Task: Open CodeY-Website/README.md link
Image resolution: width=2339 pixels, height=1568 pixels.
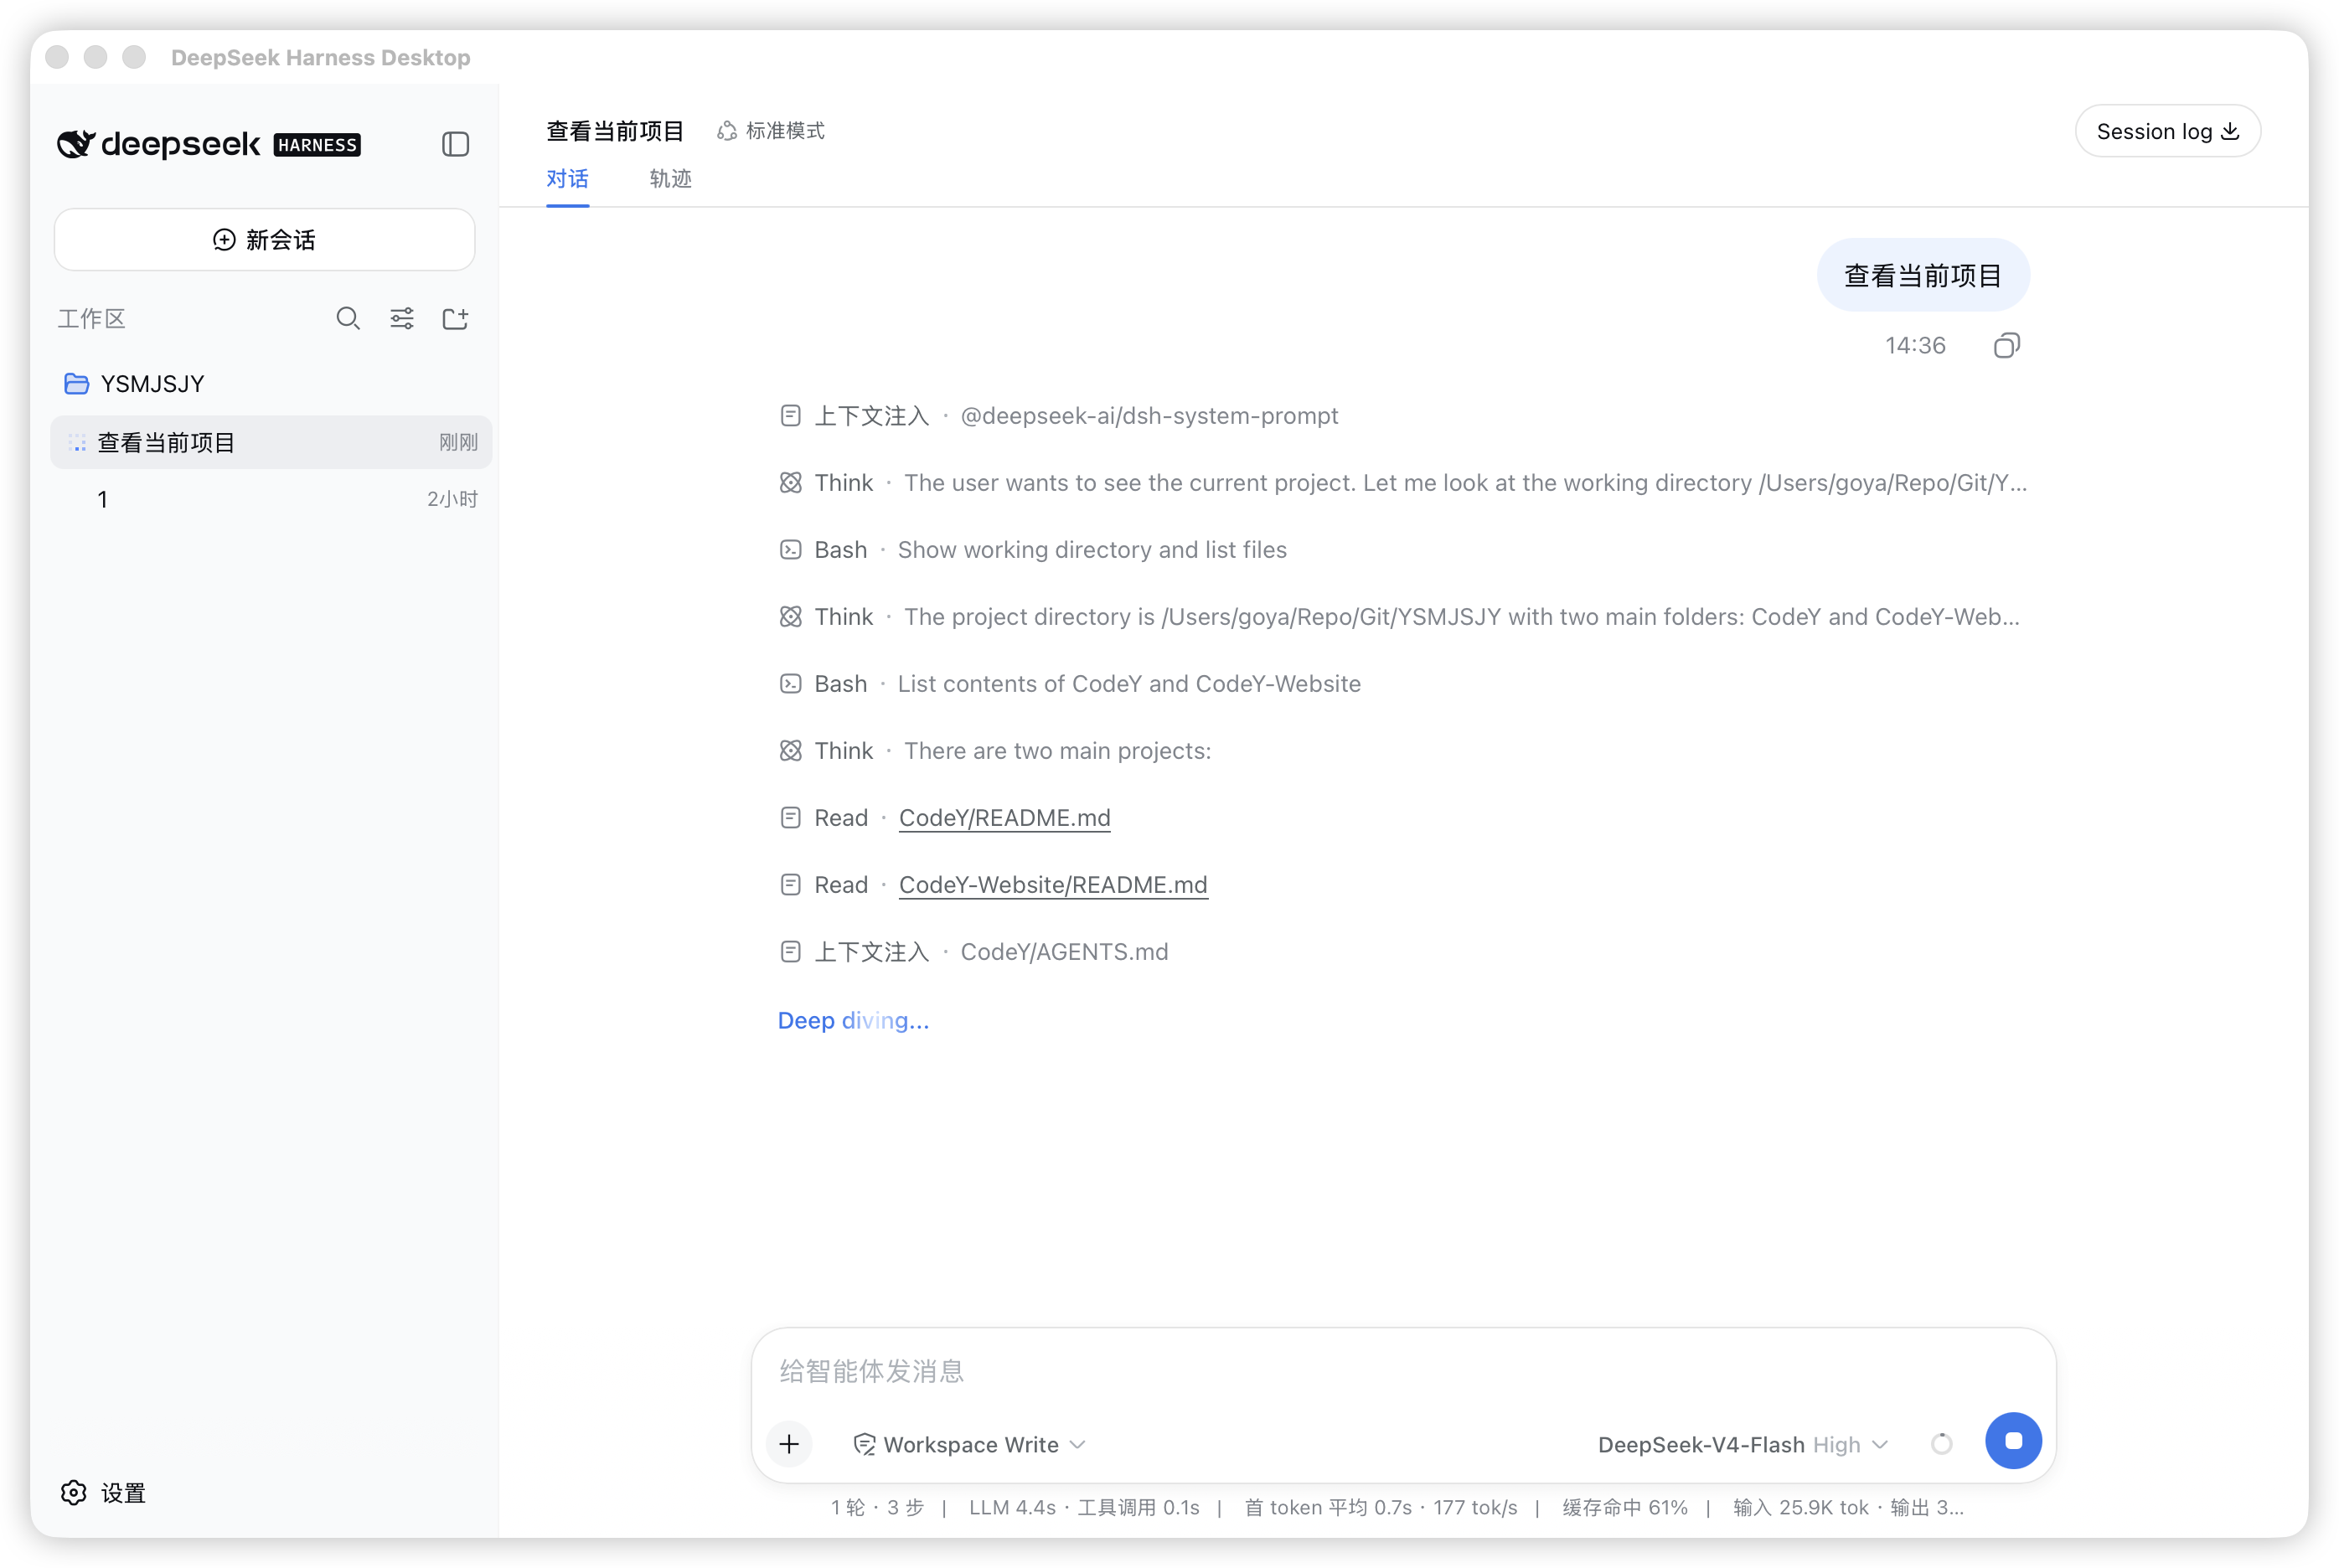Action: 1052,885
